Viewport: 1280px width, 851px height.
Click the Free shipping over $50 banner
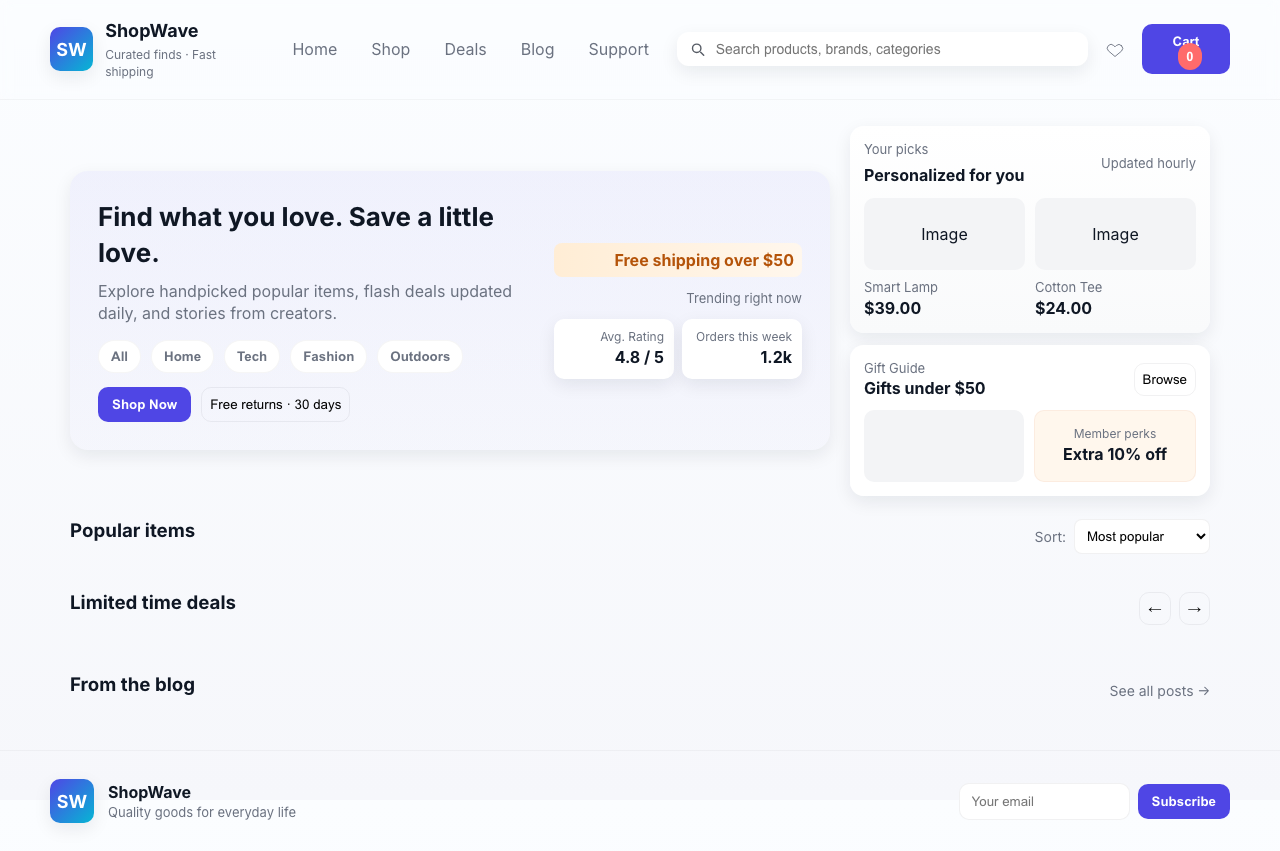678,260
